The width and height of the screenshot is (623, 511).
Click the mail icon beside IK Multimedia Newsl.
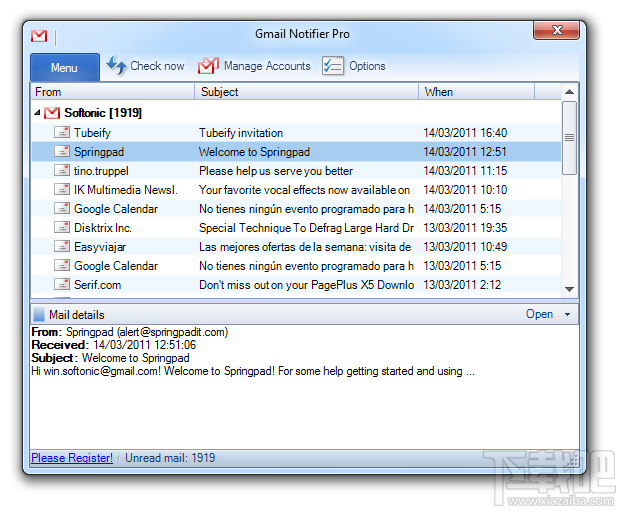pyautogui.click(x=62, y=189)
